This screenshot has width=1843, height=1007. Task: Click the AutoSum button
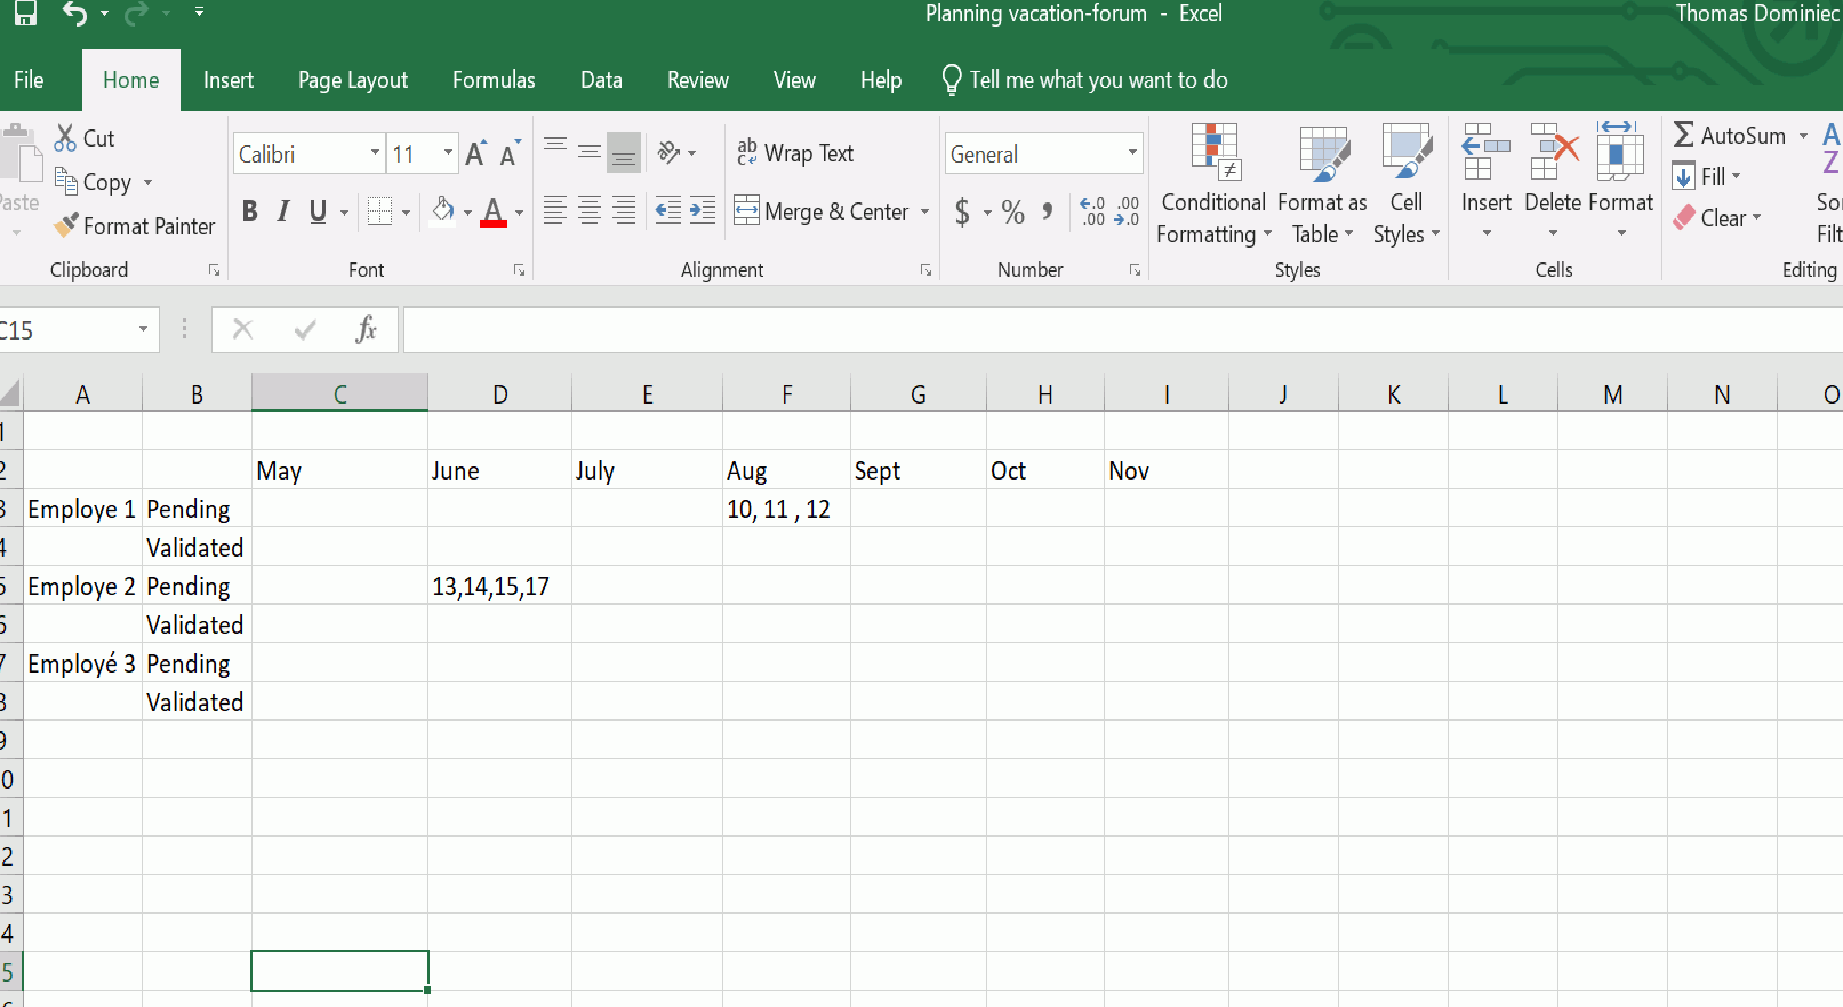pyautogui.click(x=1731, y=136)
